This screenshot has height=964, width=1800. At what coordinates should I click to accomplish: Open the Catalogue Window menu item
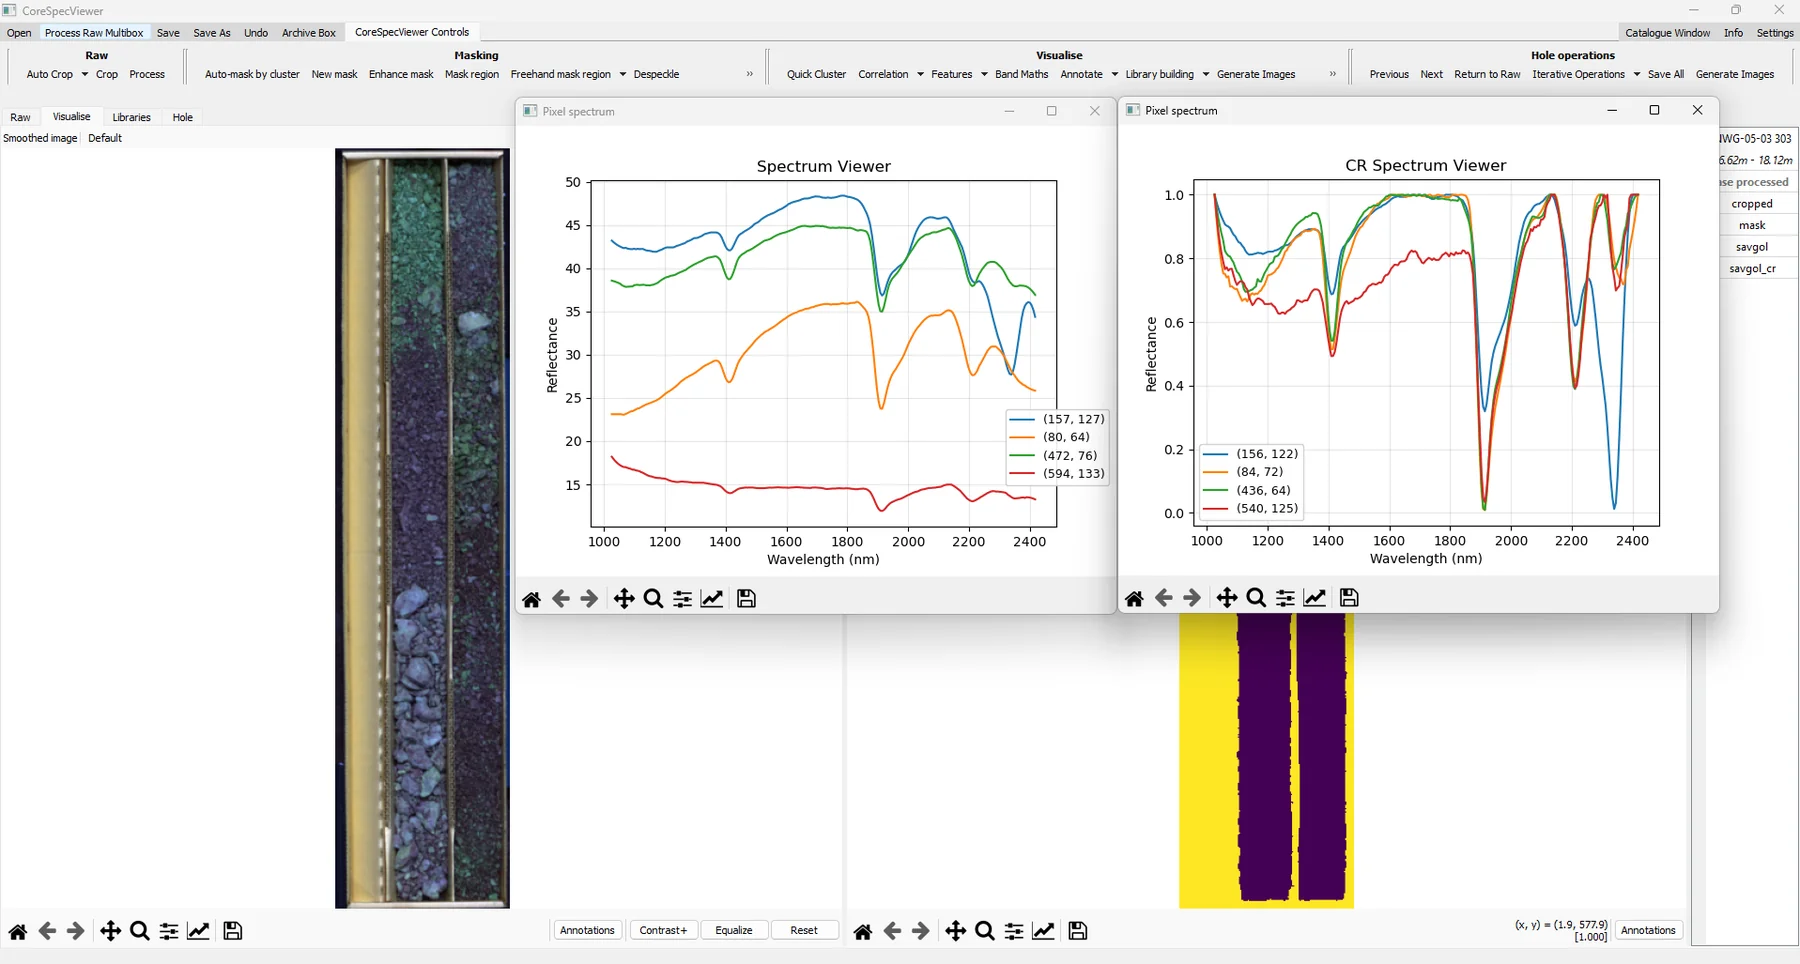[x=1667, y=33]
